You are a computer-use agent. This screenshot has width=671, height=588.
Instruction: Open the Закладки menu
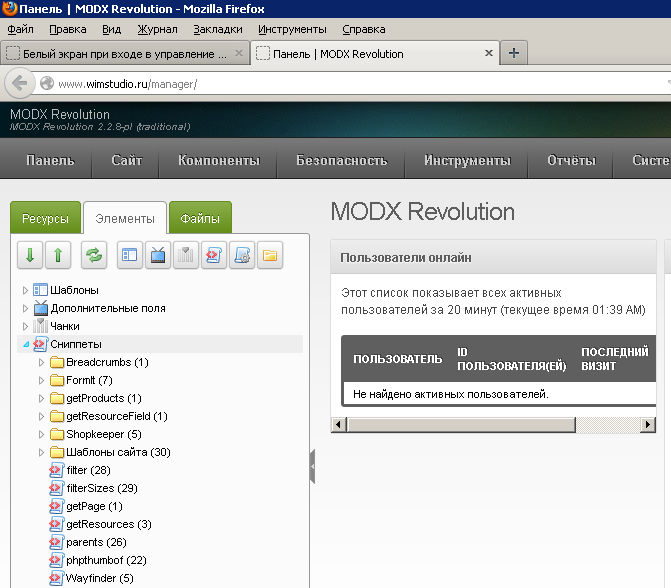pyautogui.click(x=218, y=29)
